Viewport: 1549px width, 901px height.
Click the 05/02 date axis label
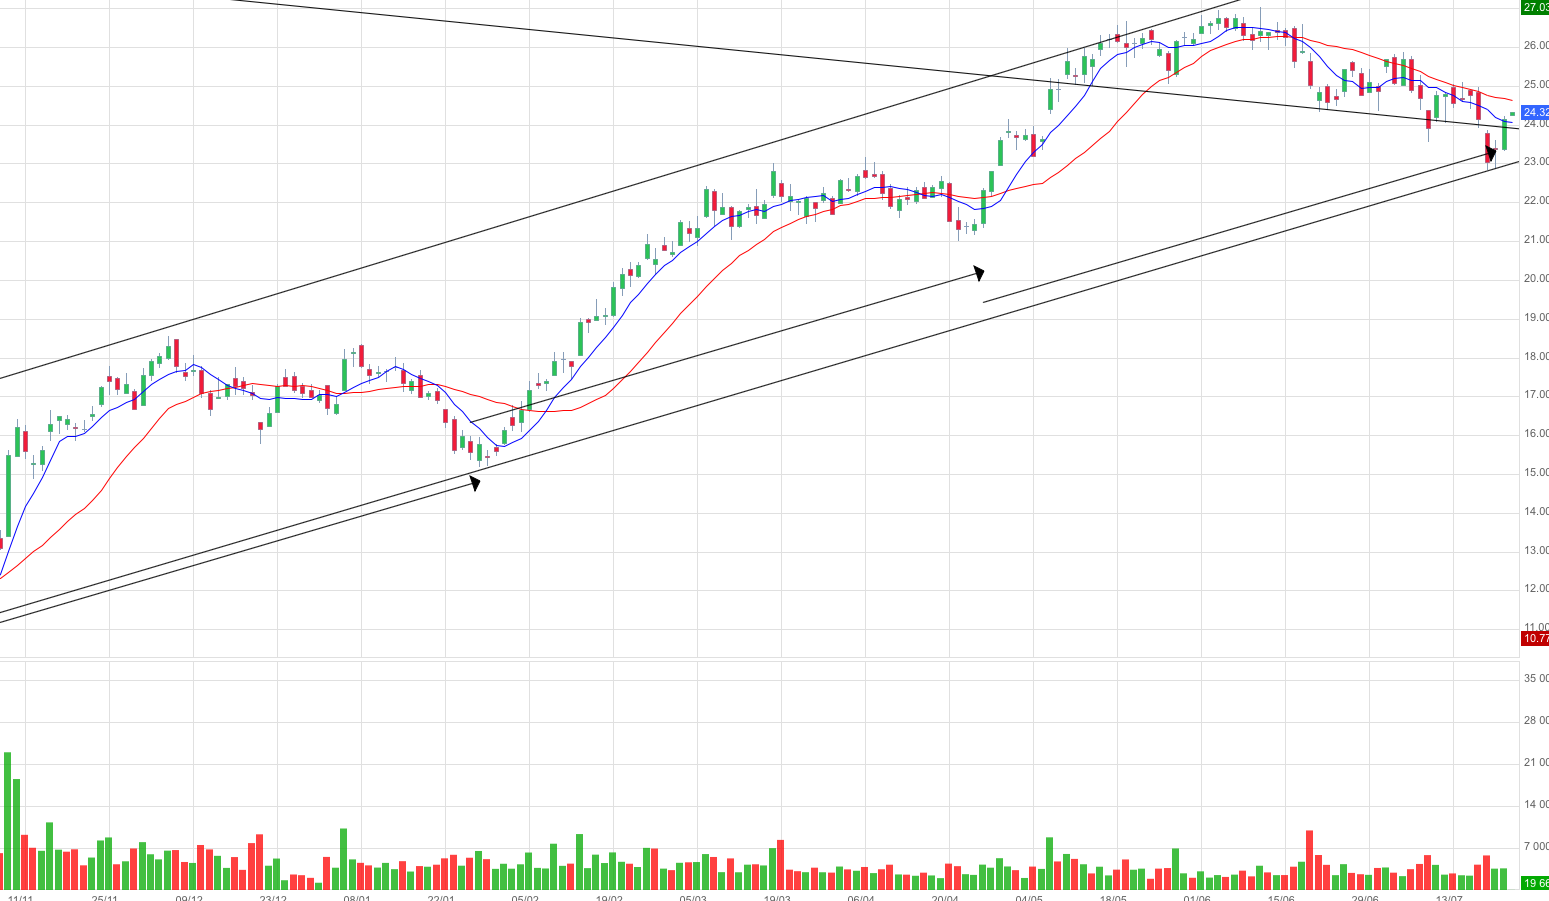tap(525, 897)
